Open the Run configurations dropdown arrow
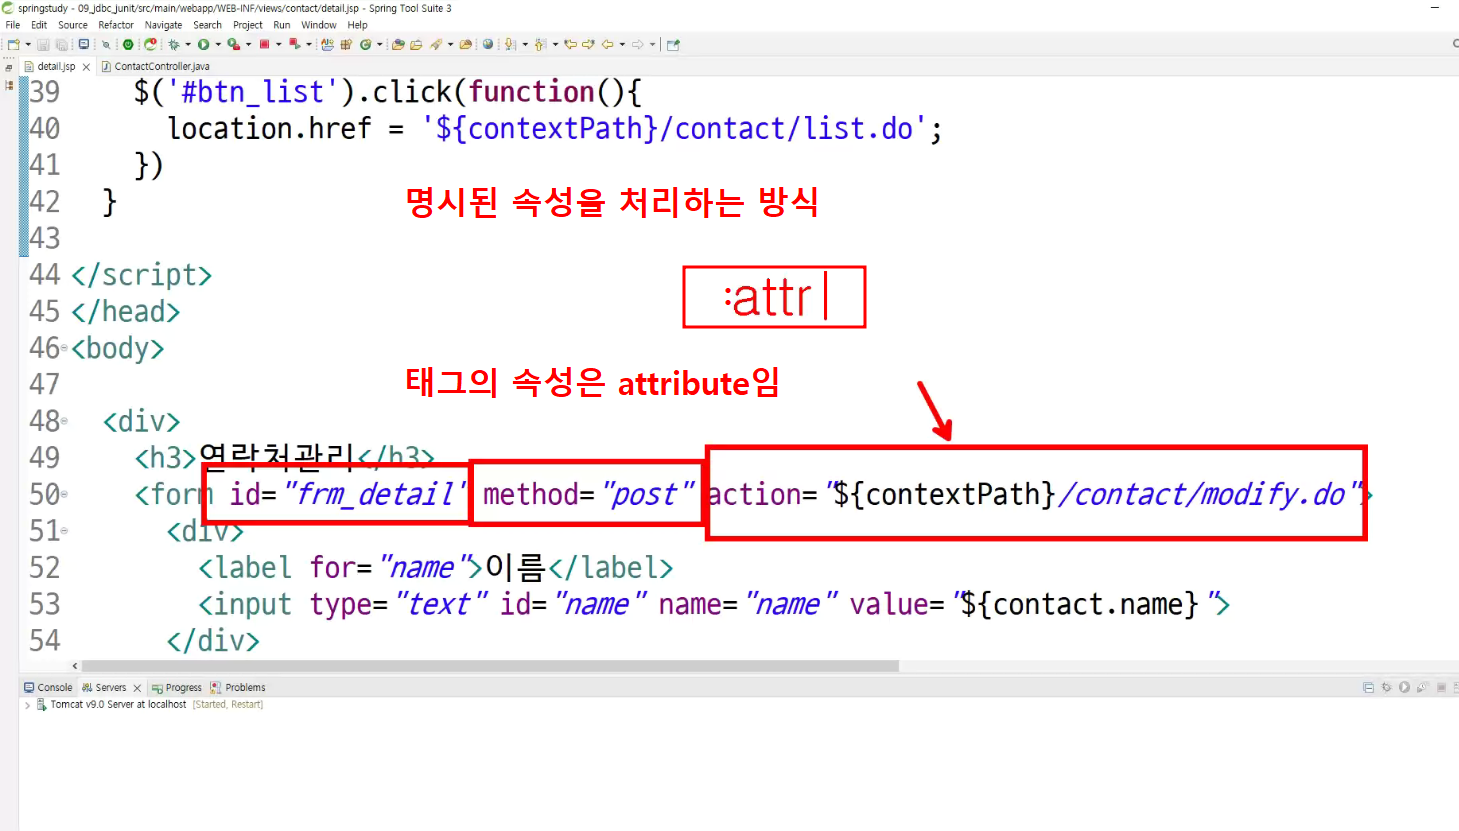Viewport: 1459px width, 831px height. 218,44
